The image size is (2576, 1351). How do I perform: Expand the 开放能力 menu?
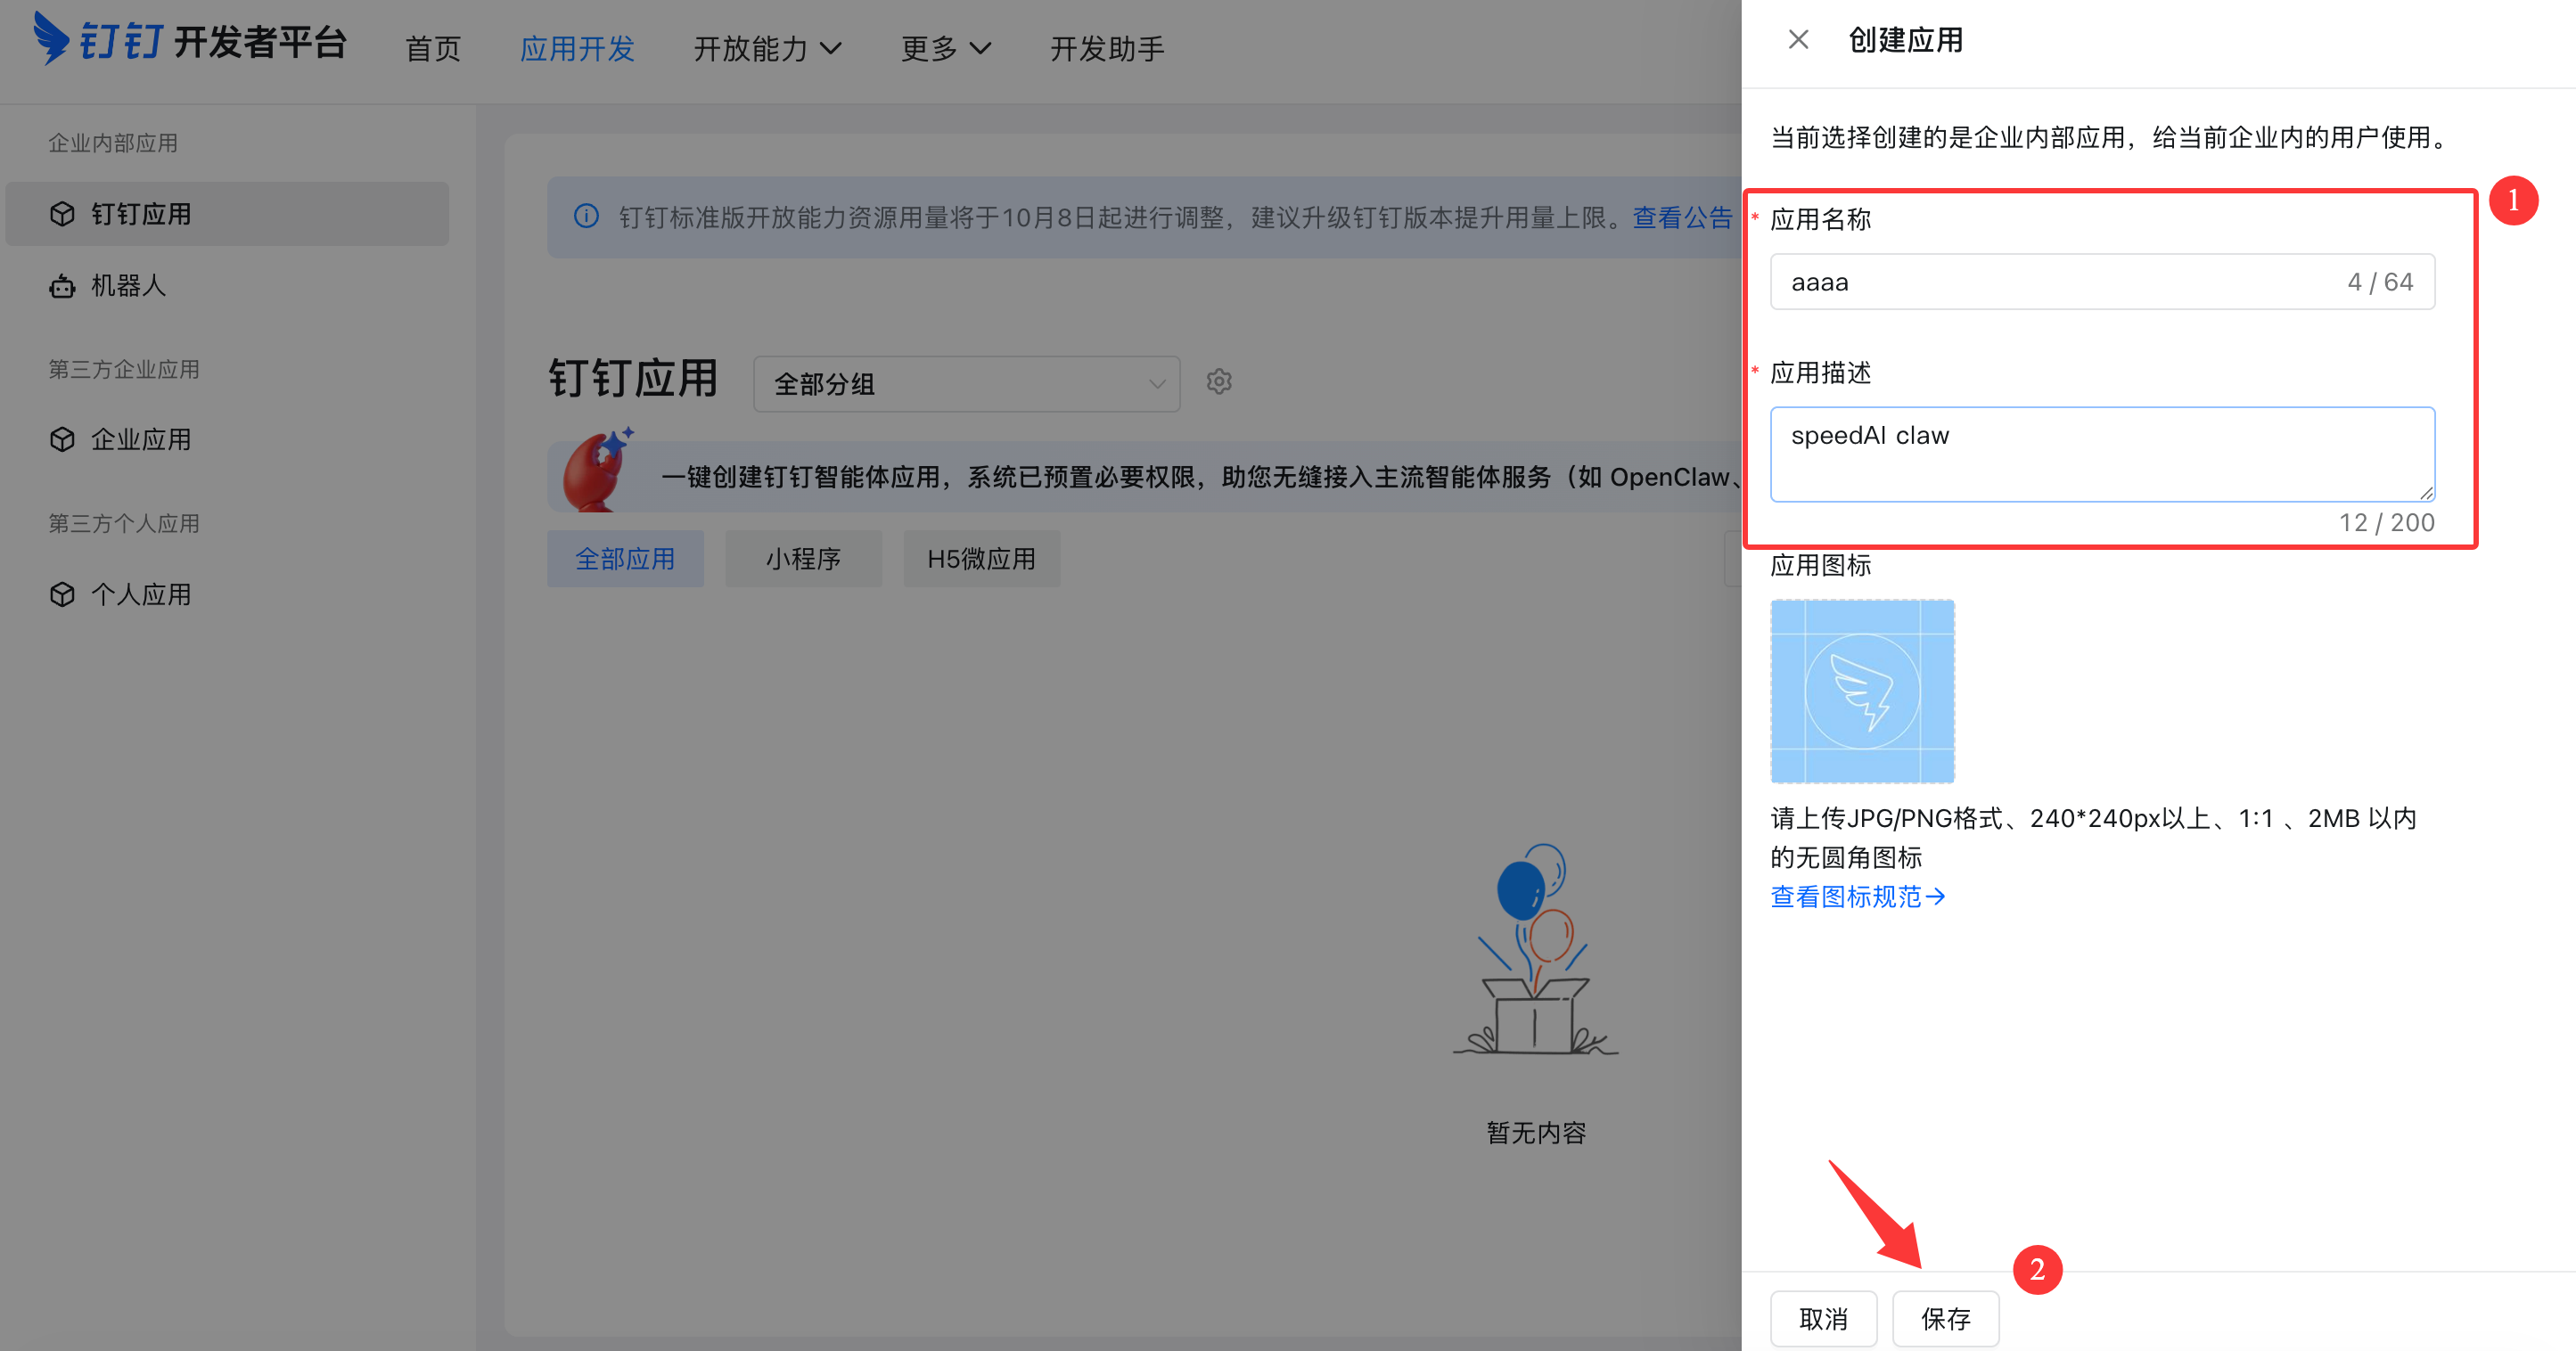(x=767, y=48)
